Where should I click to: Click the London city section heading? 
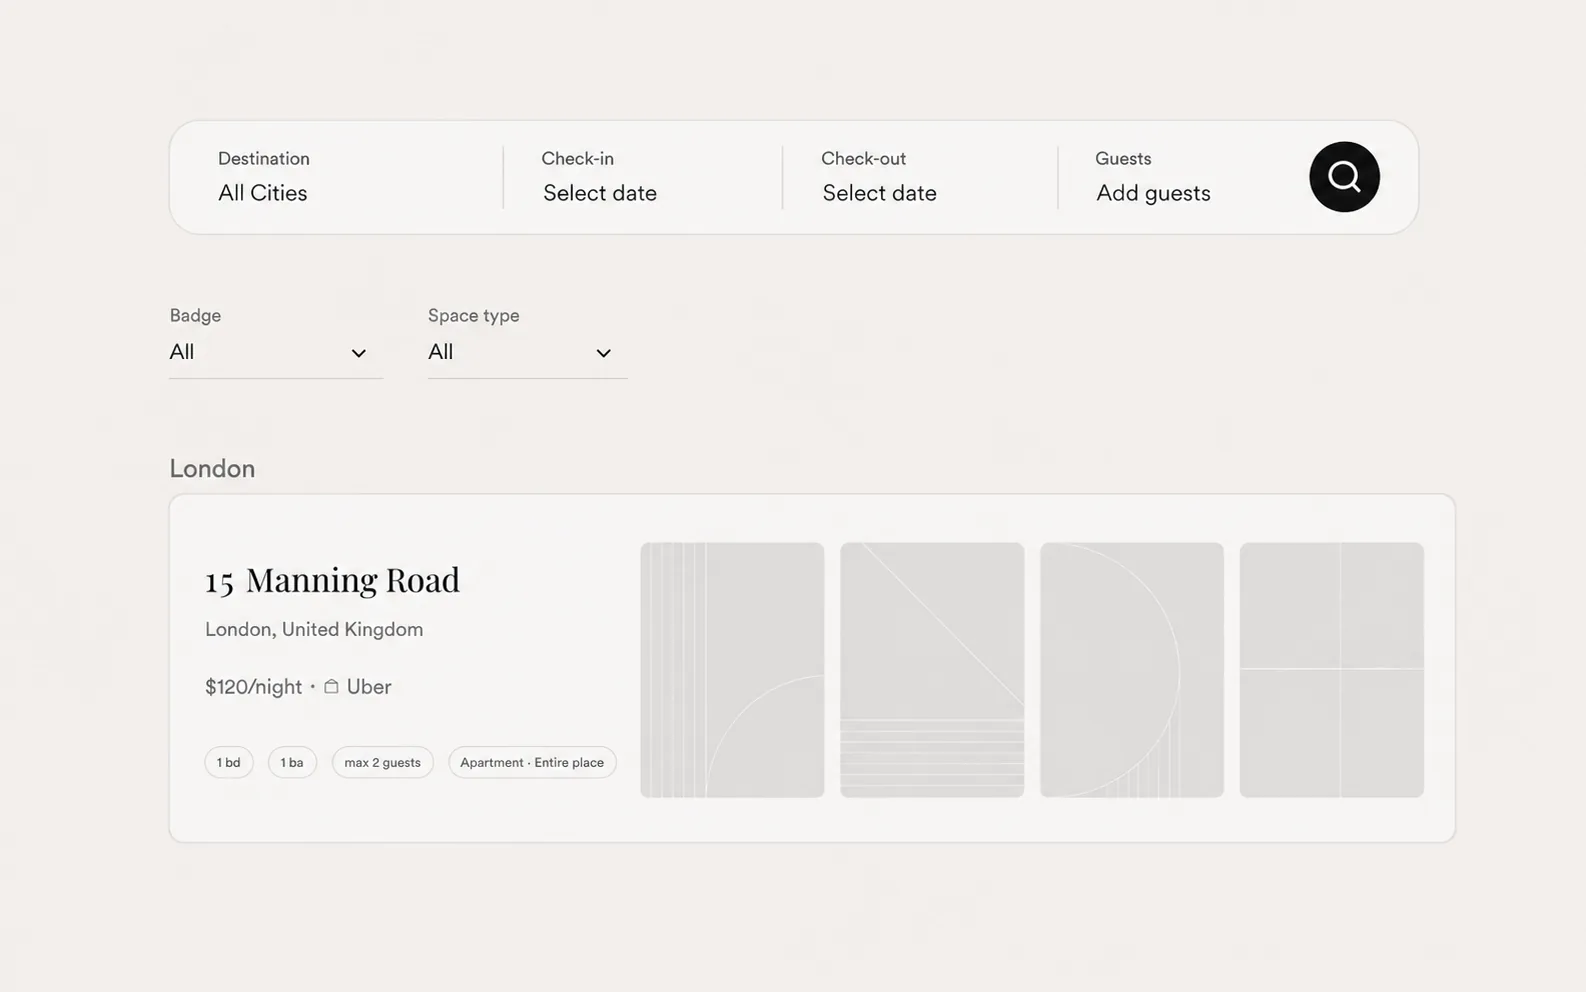coord(212,469)
